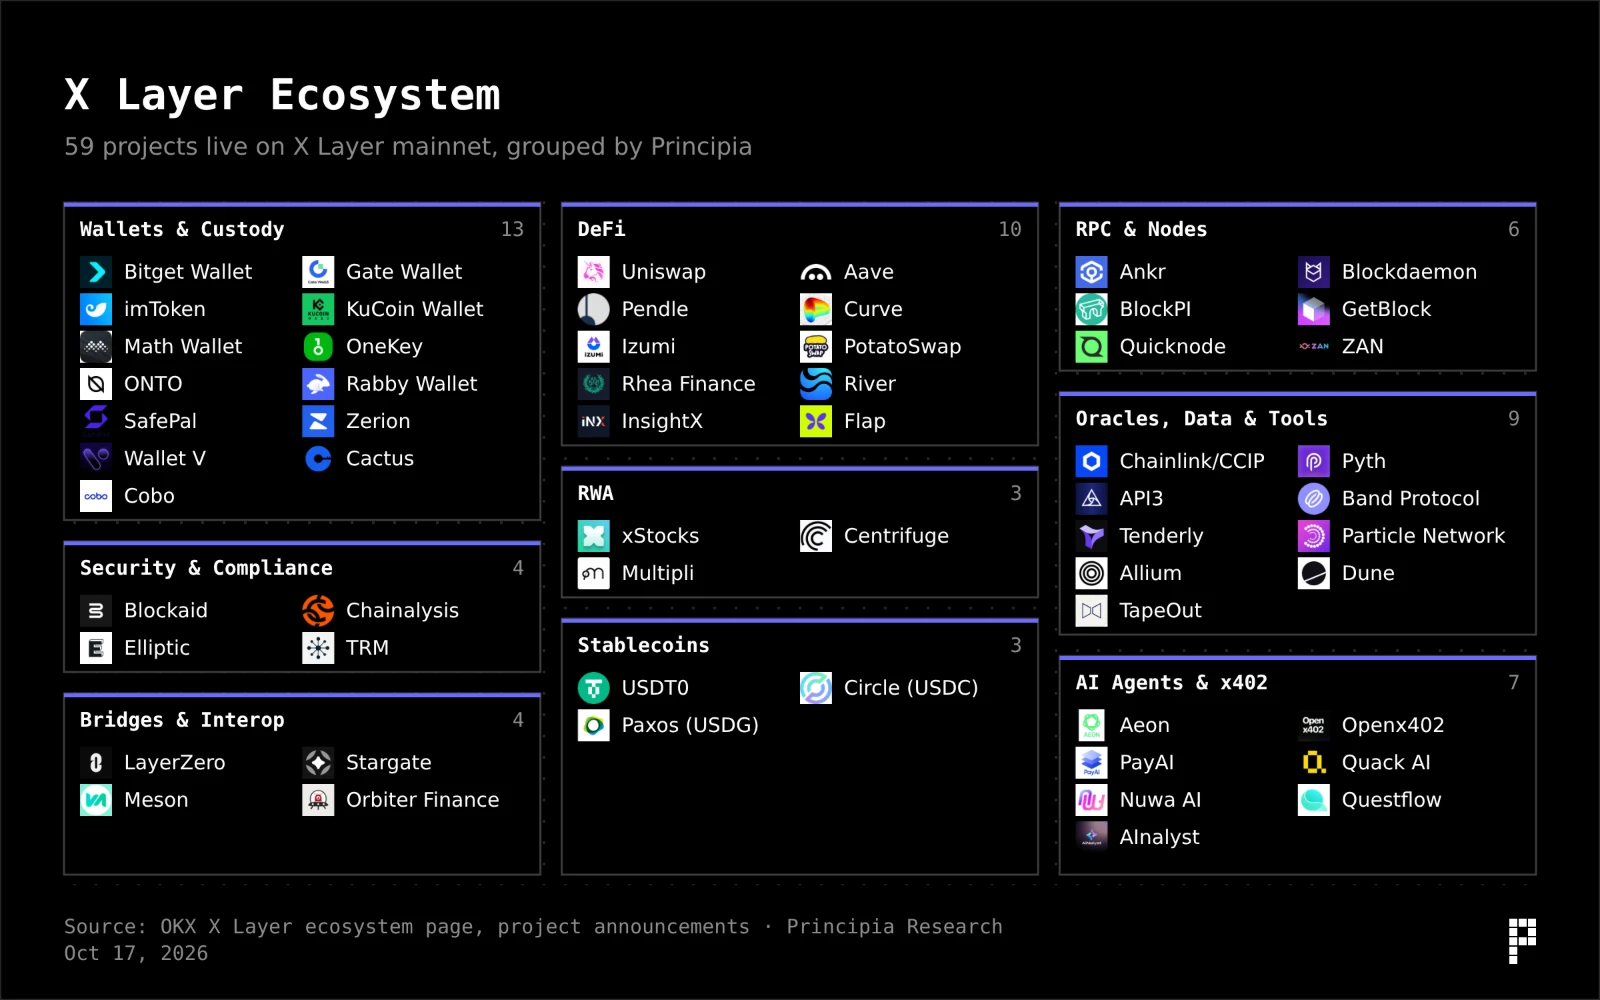This screenshot has height=1000, width=1600.
Task: Click the imToken logo icon
Action: (x=96, y=309)
